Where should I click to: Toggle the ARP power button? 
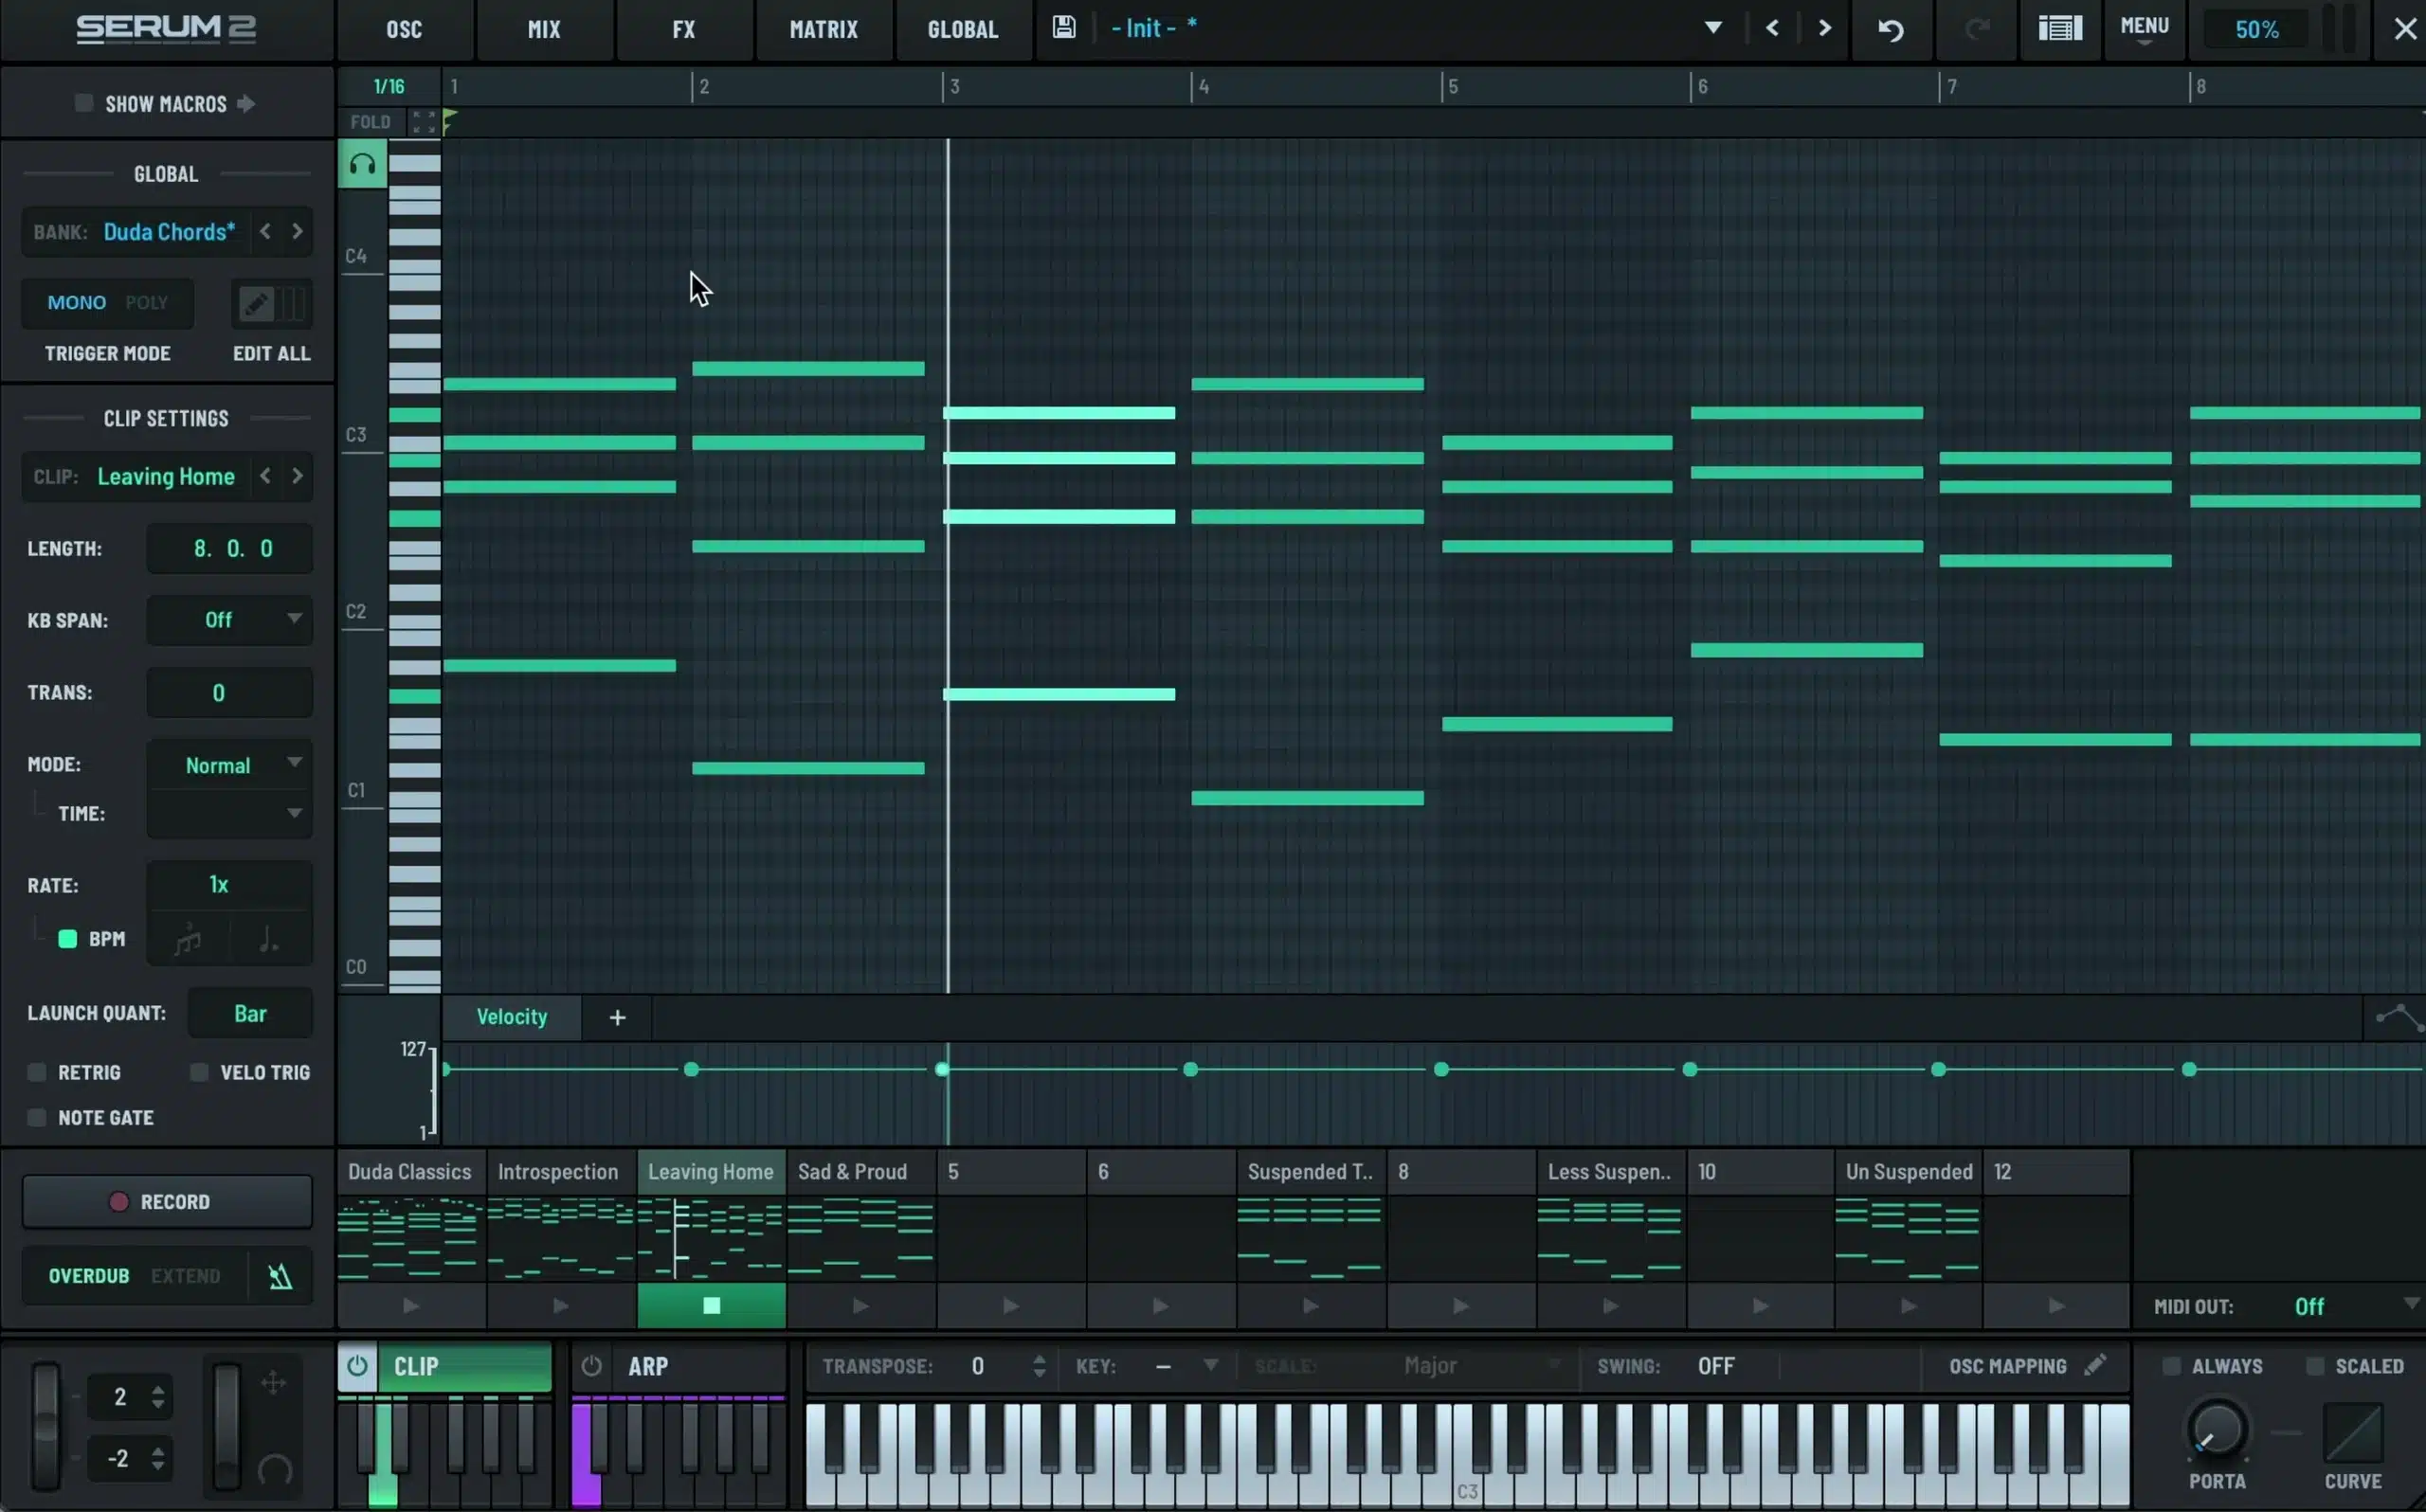592,1366
